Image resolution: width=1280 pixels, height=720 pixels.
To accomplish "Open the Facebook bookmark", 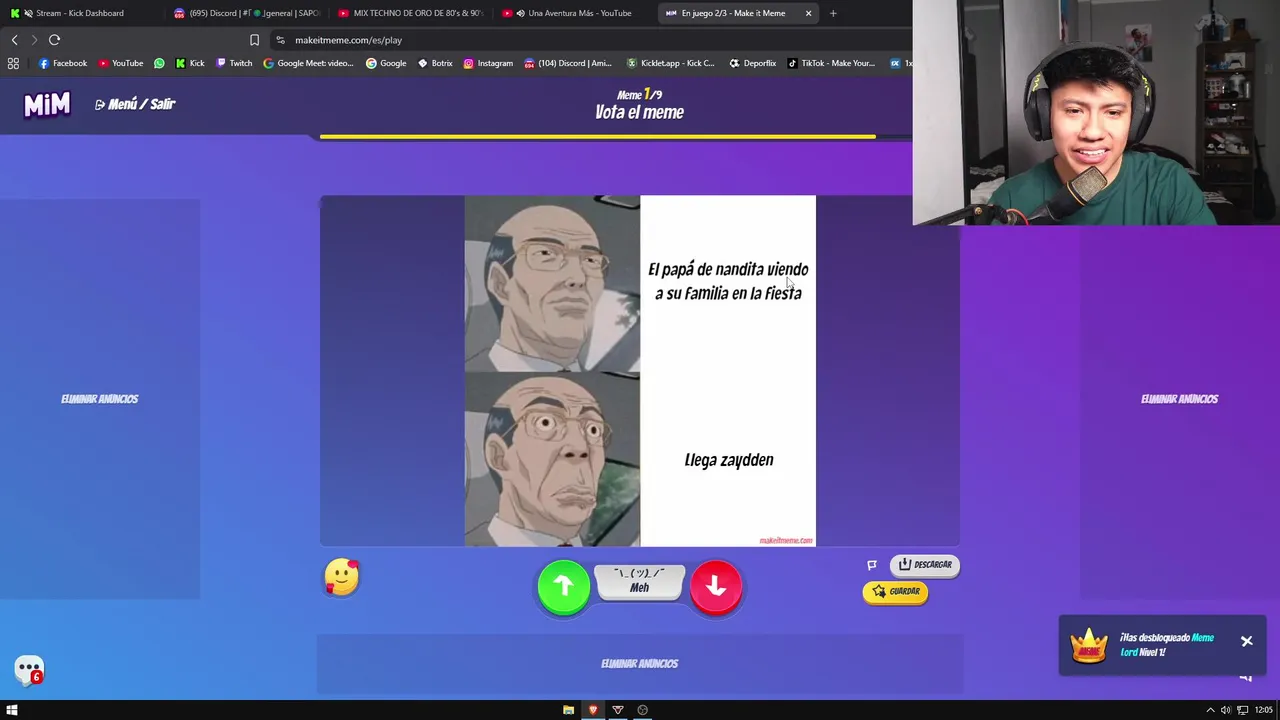I will (x=63, y=63).
